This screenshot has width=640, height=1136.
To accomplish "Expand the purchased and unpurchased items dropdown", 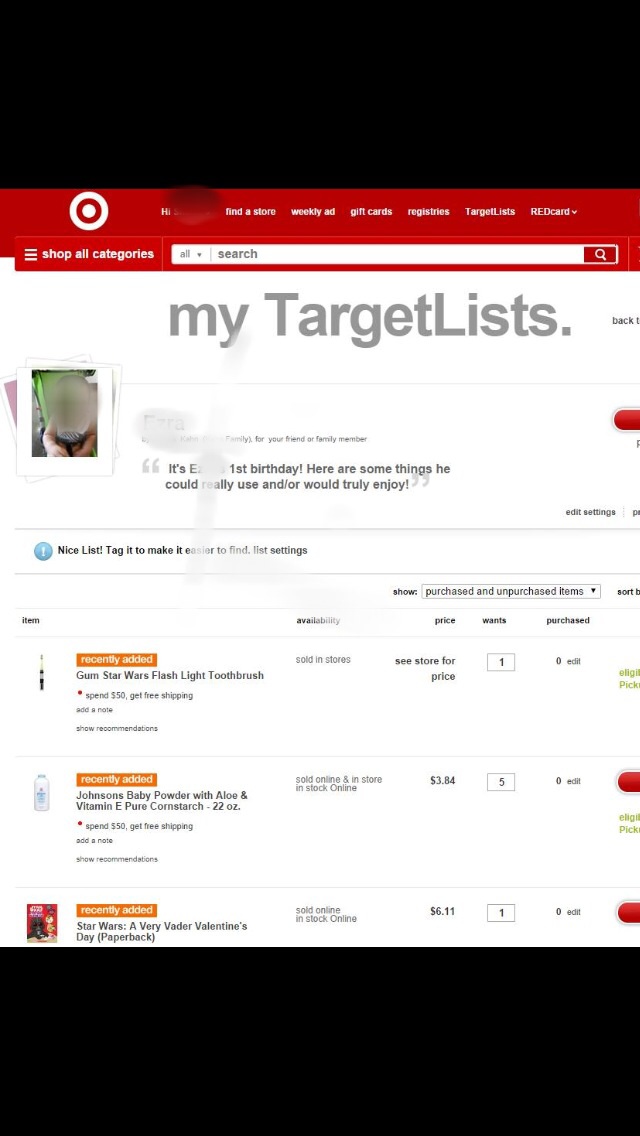I will point(511,591).
